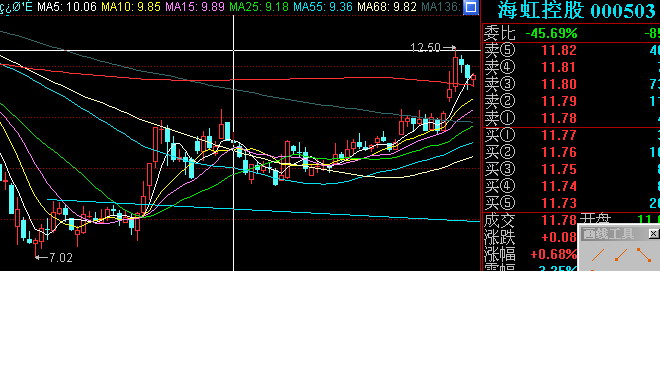
Task: Click the 卖④ price 11.81
Action: click(x=559, y=67)
